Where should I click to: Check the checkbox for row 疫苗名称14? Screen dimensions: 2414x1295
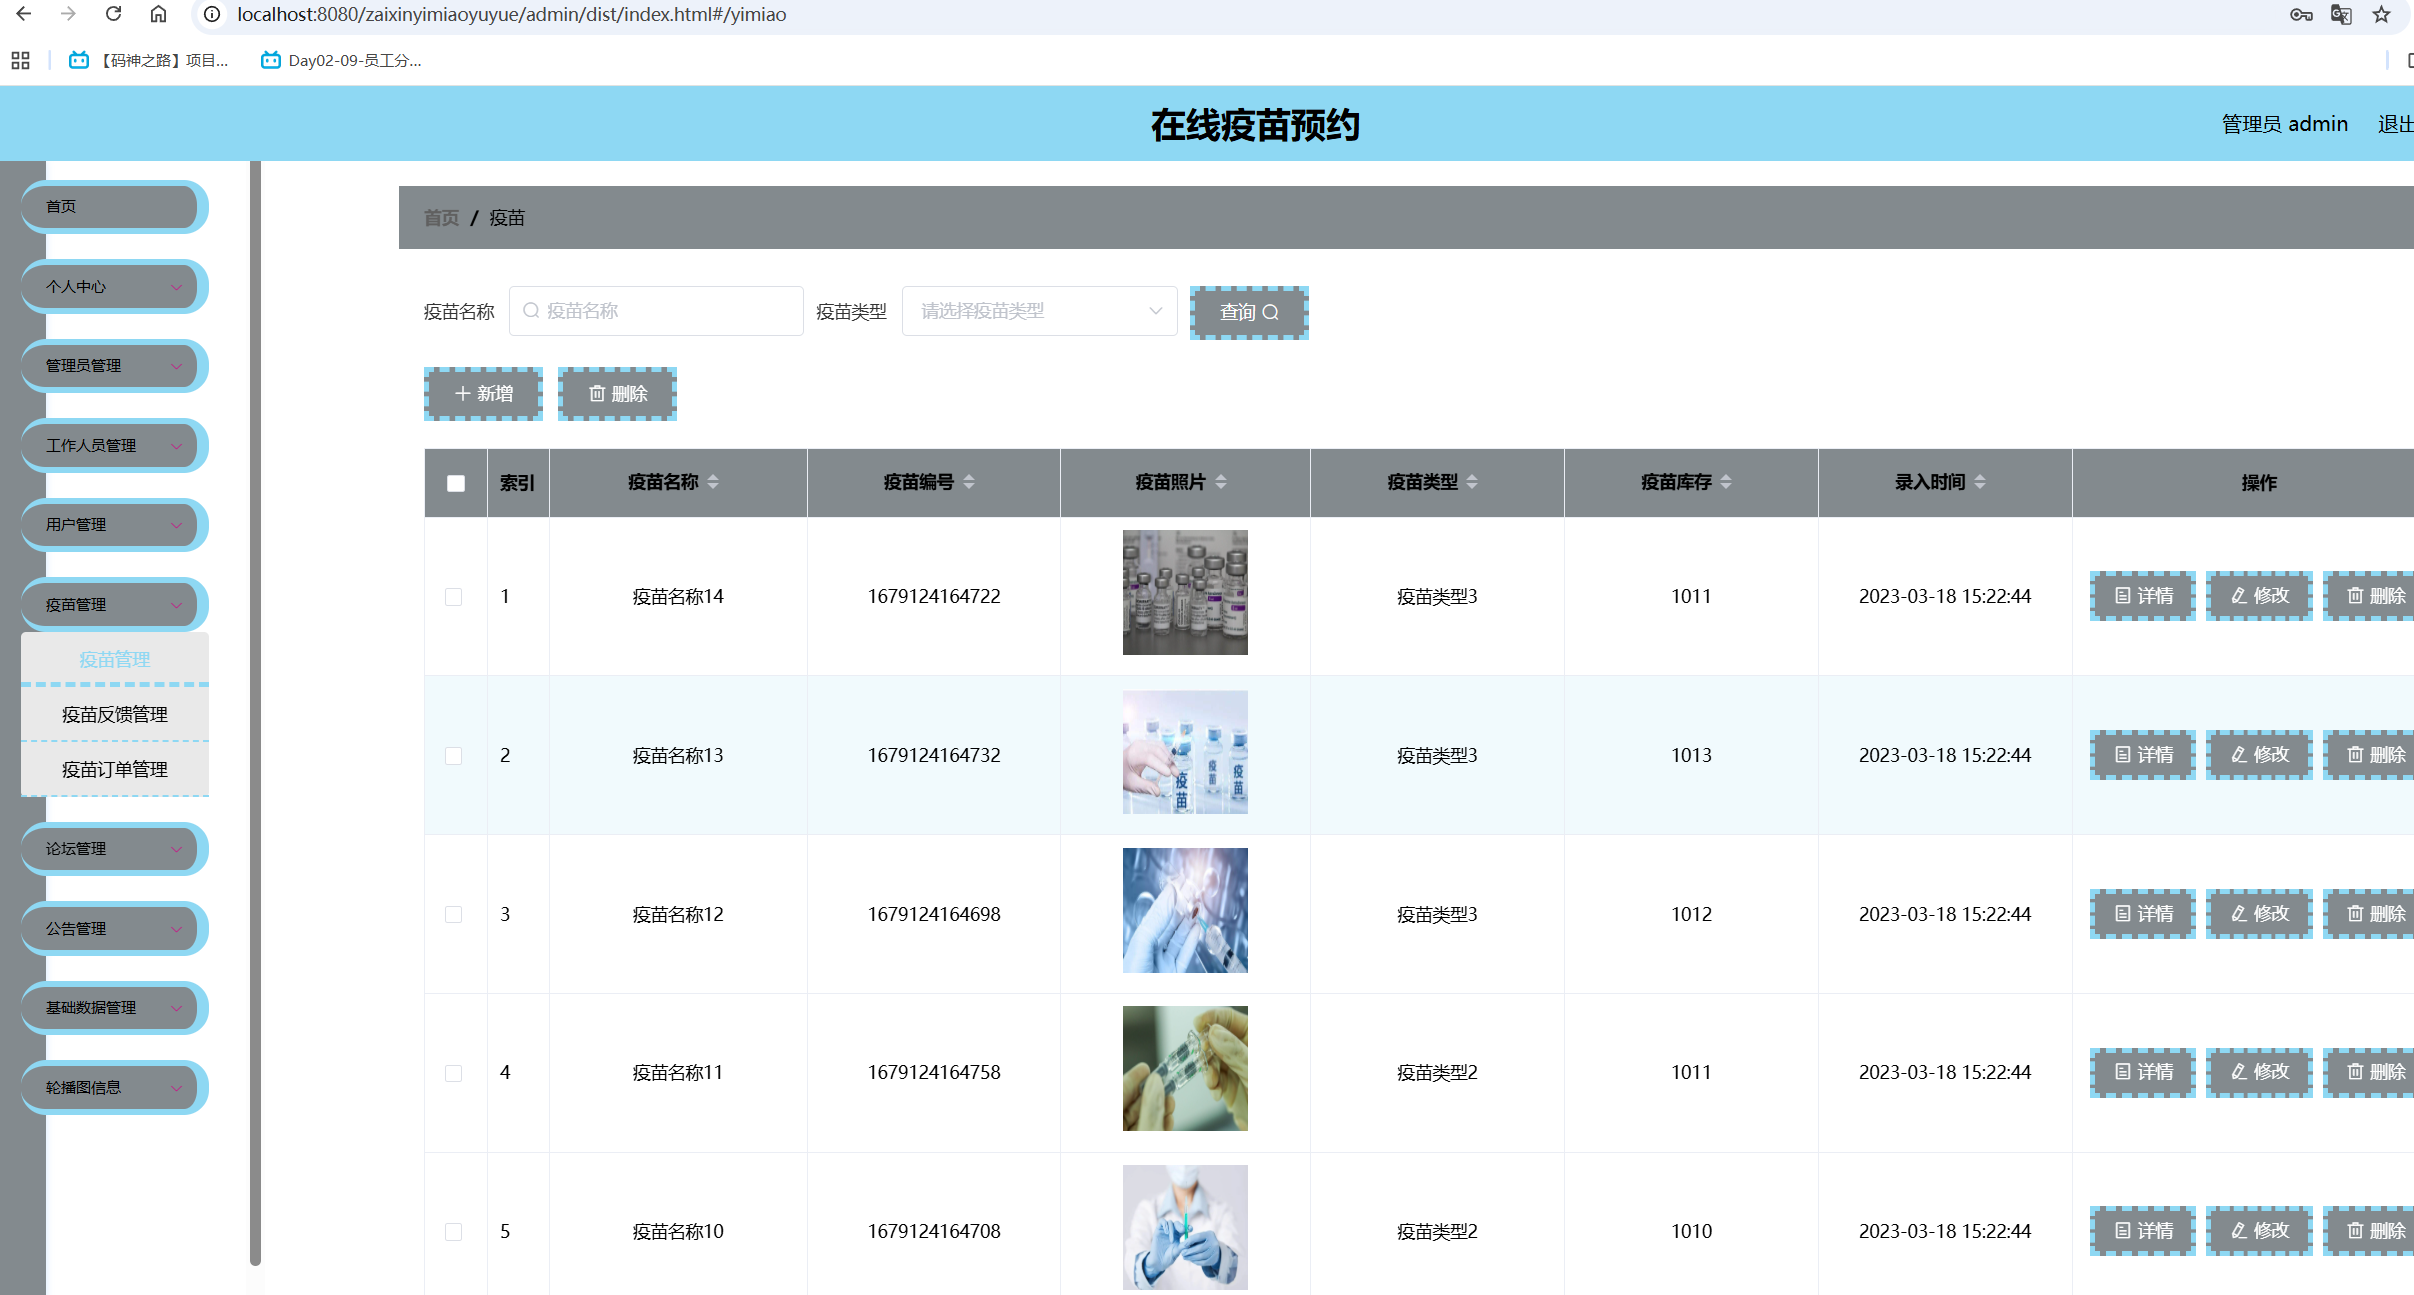(x=454, y=597)
